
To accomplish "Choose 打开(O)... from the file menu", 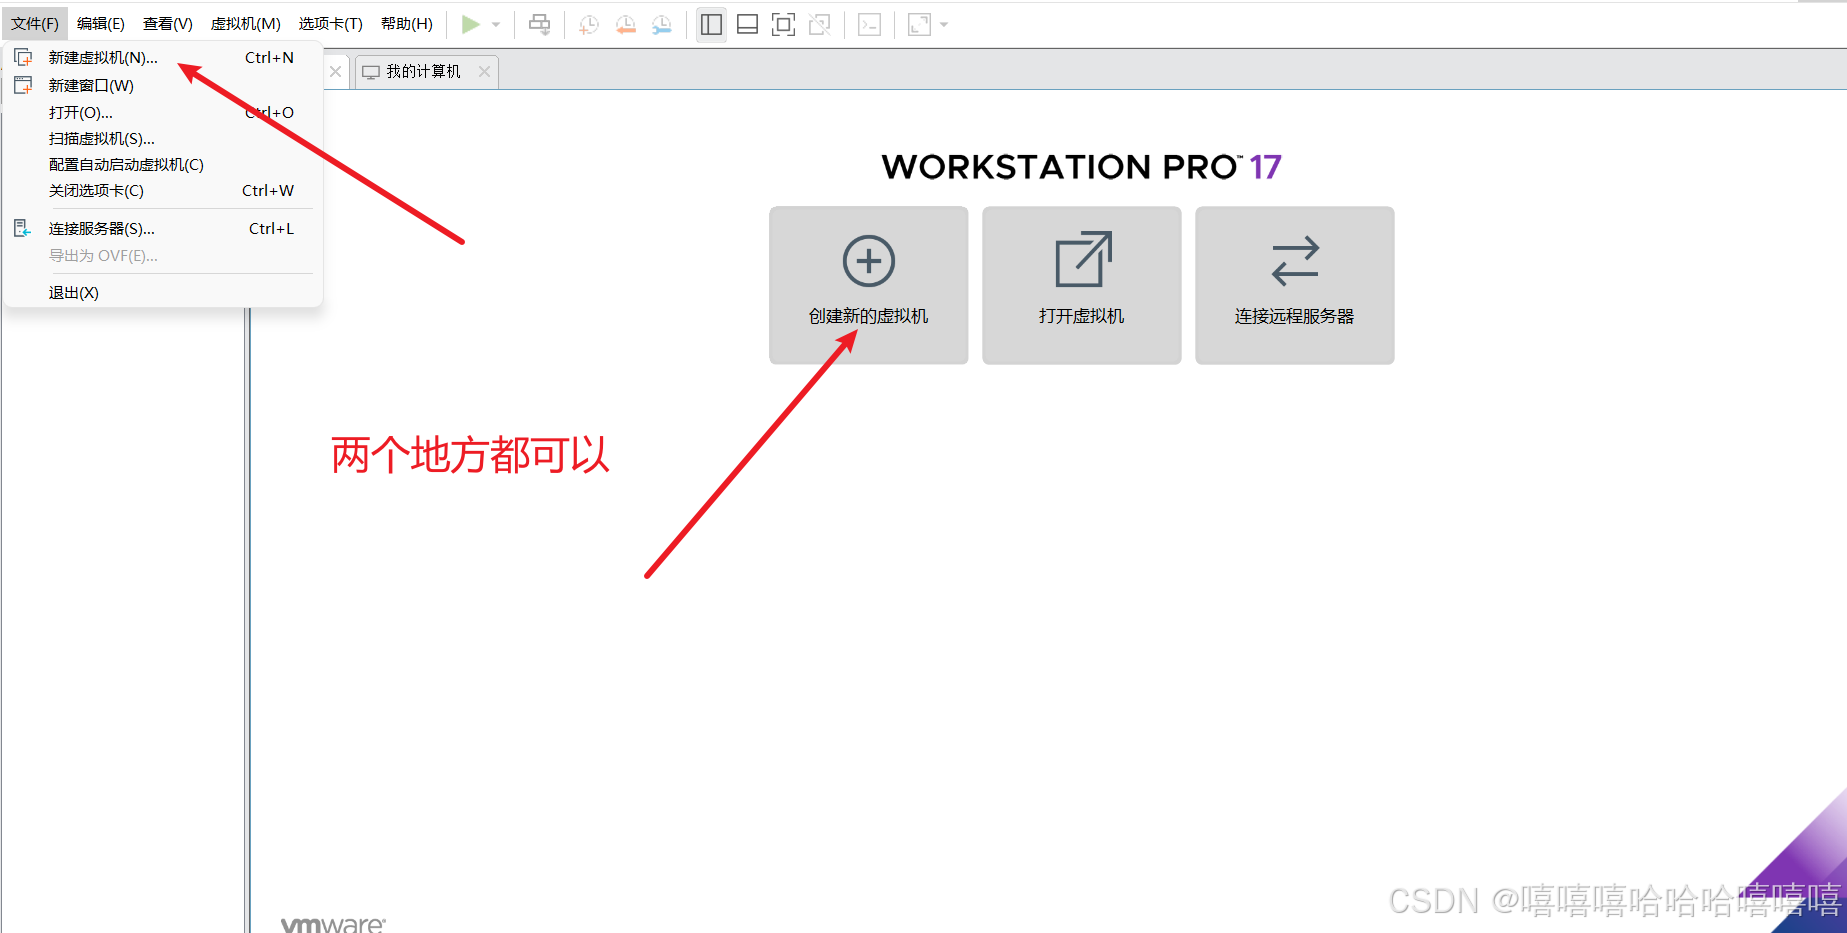I will coord(163,113).
